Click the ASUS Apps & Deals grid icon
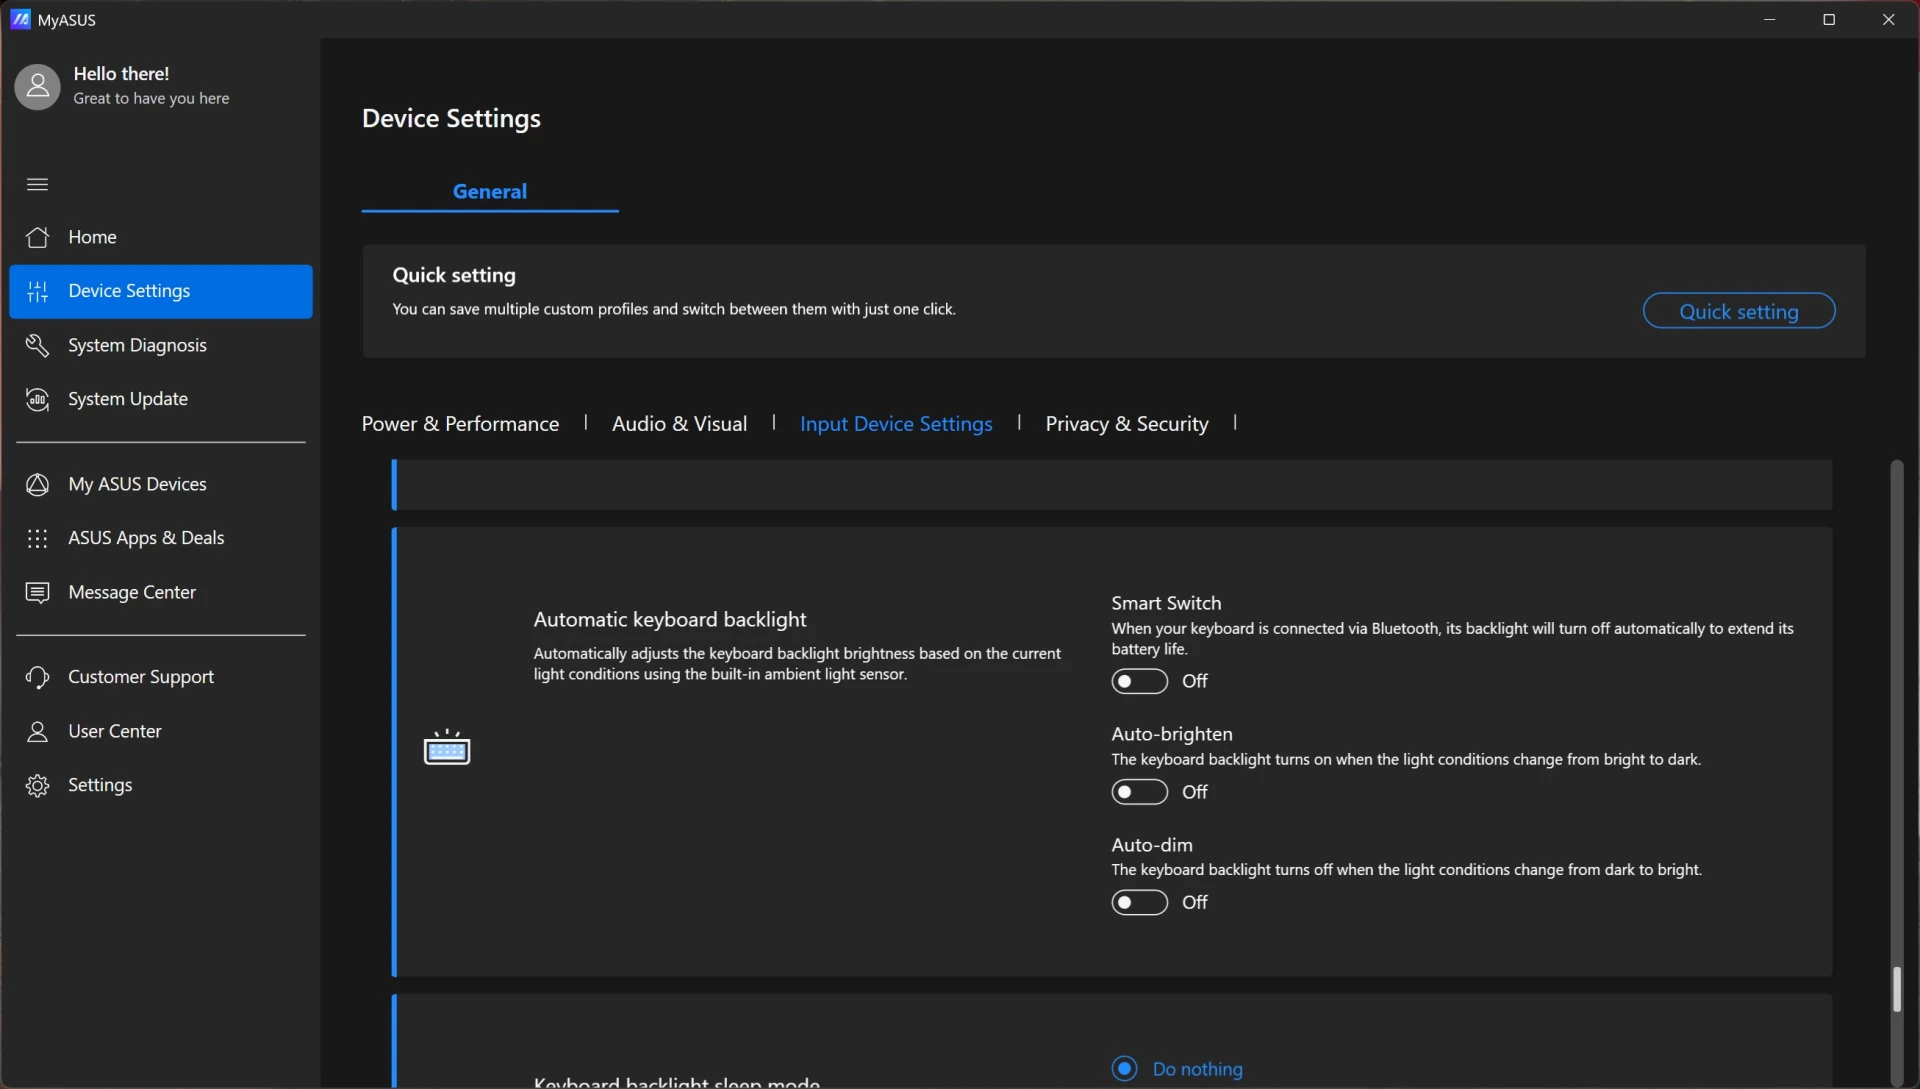 pyautogui.click(x=37, y=538)
